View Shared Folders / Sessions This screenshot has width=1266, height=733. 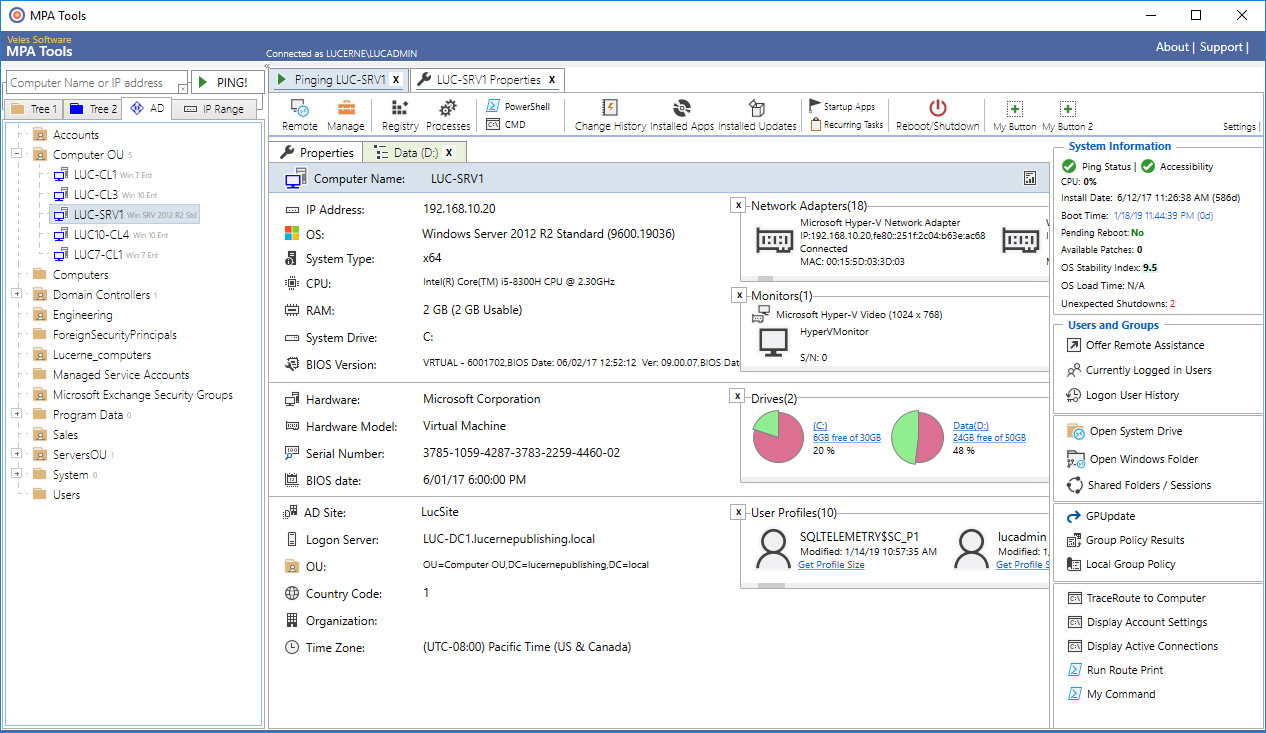(x=1139, y=485)
